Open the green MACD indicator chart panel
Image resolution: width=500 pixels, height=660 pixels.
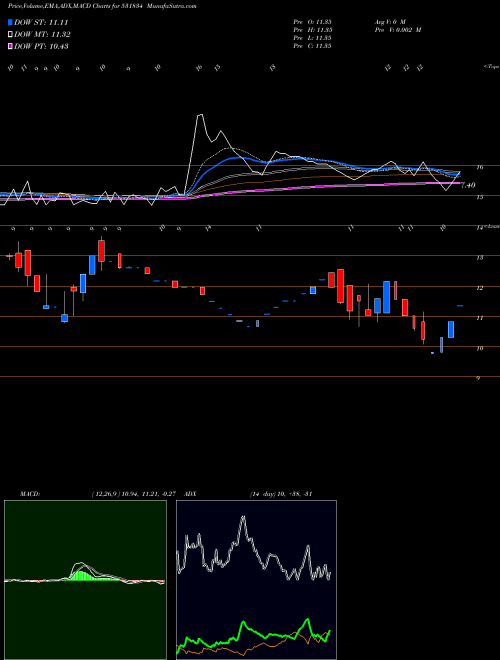(85, 580)
